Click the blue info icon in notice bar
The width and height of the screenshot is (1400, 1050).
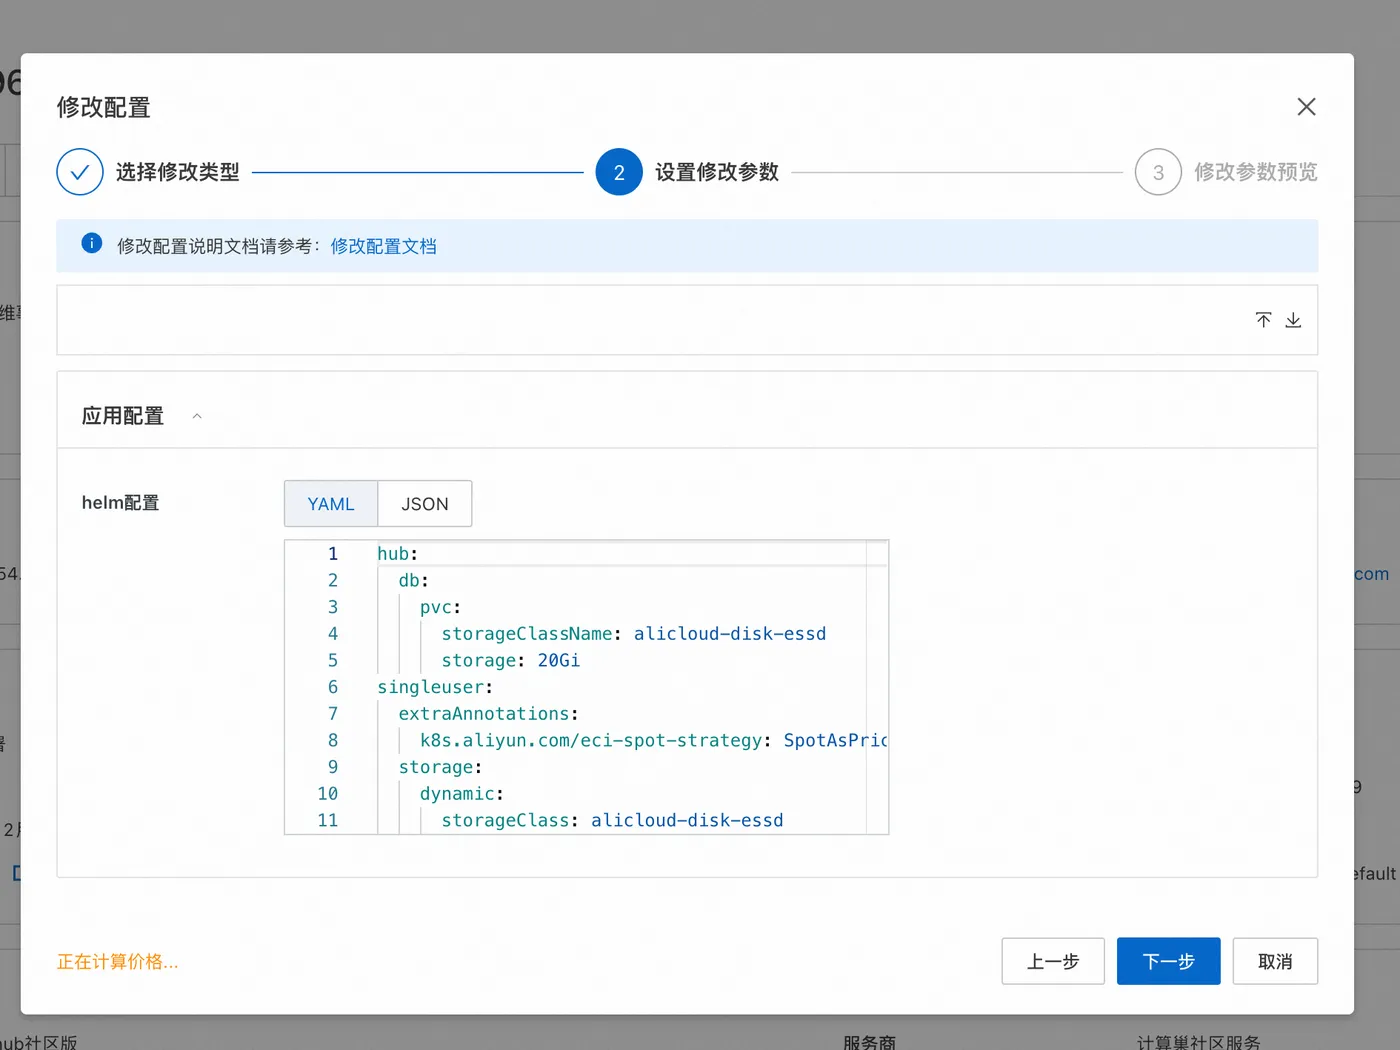click(92, 243)
